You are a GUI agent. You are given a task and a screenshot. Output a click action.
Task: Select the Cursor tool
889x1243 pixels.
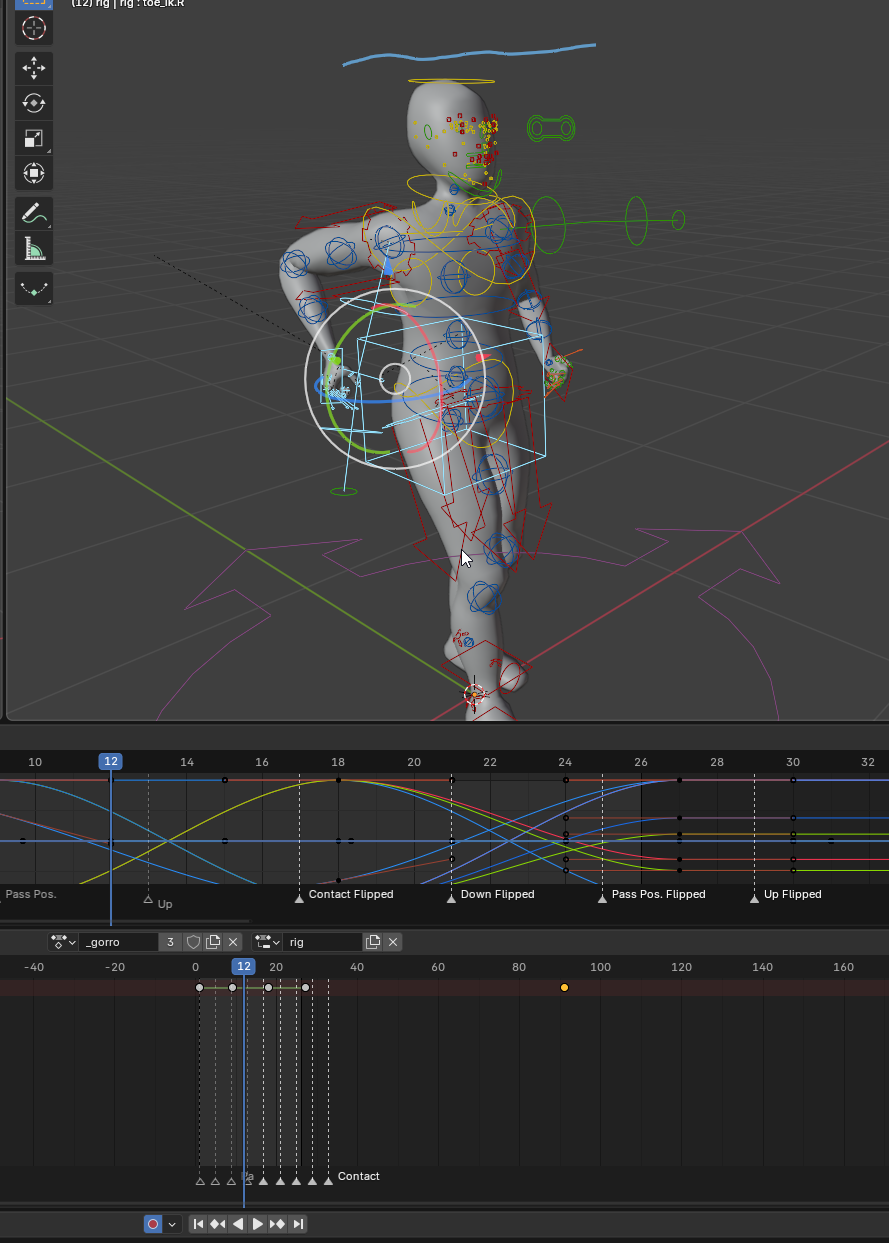pos(34,28)
